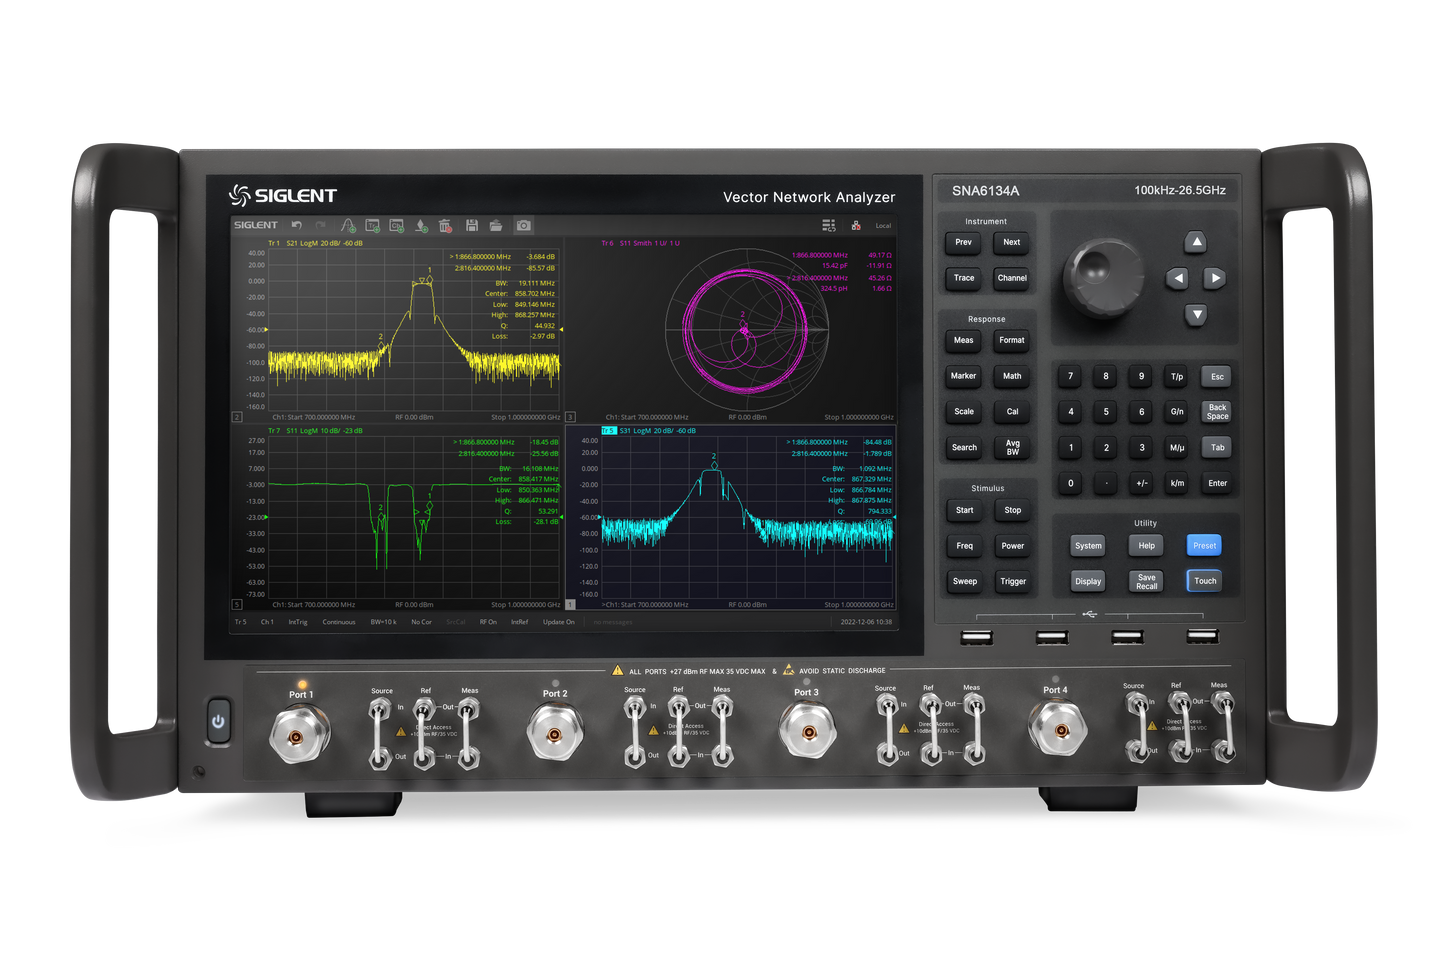Open the Continuous sweep mode selector

click(339, 622)
